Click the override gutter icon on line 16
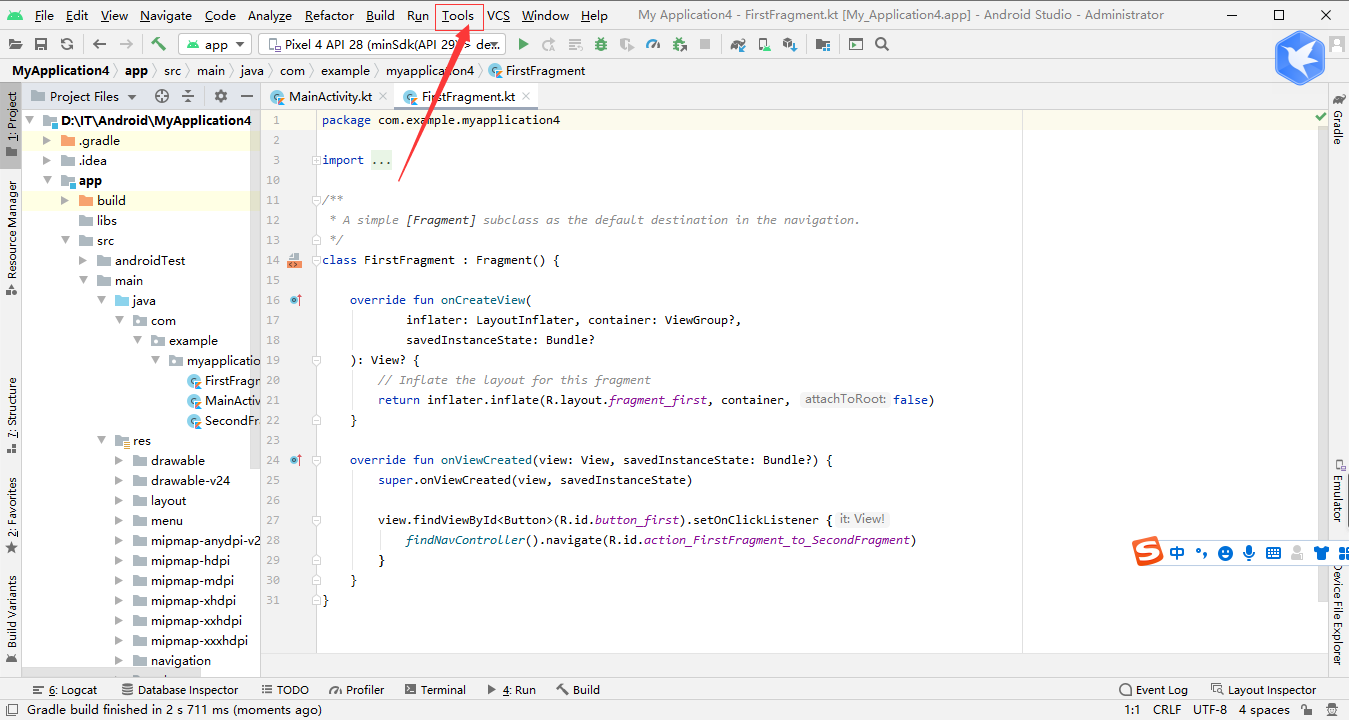Image resolution: width=1349 pixels, height=720 pixels. point(295,300)
